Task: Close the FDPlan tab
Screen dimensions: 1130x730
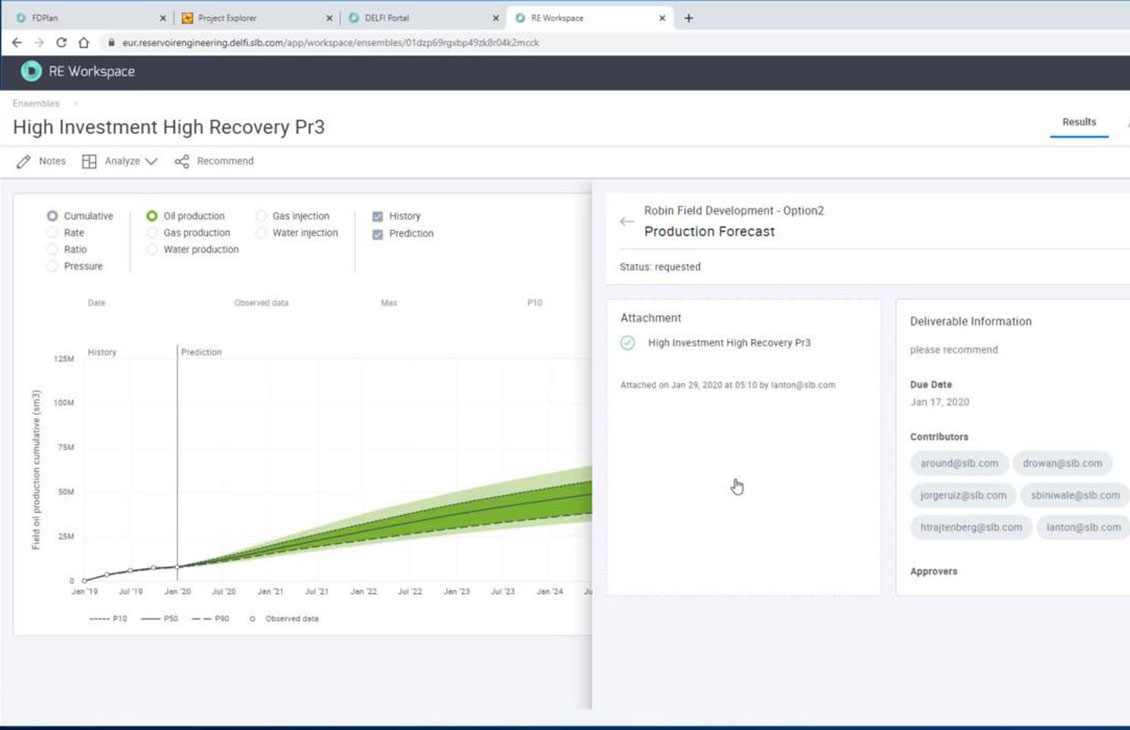Action: (x=163, y=18)
